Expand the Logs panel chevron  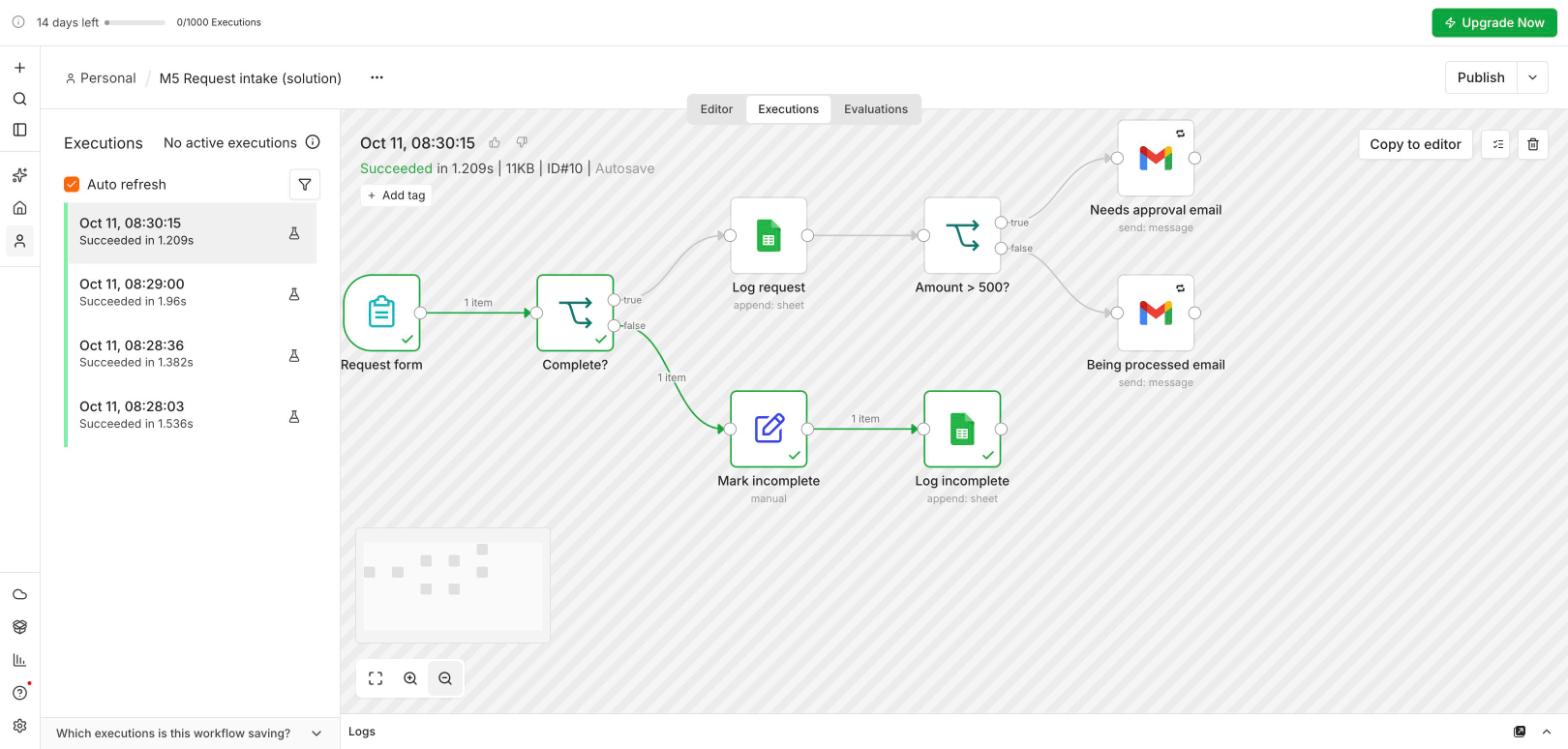(x=1546, y=731)
